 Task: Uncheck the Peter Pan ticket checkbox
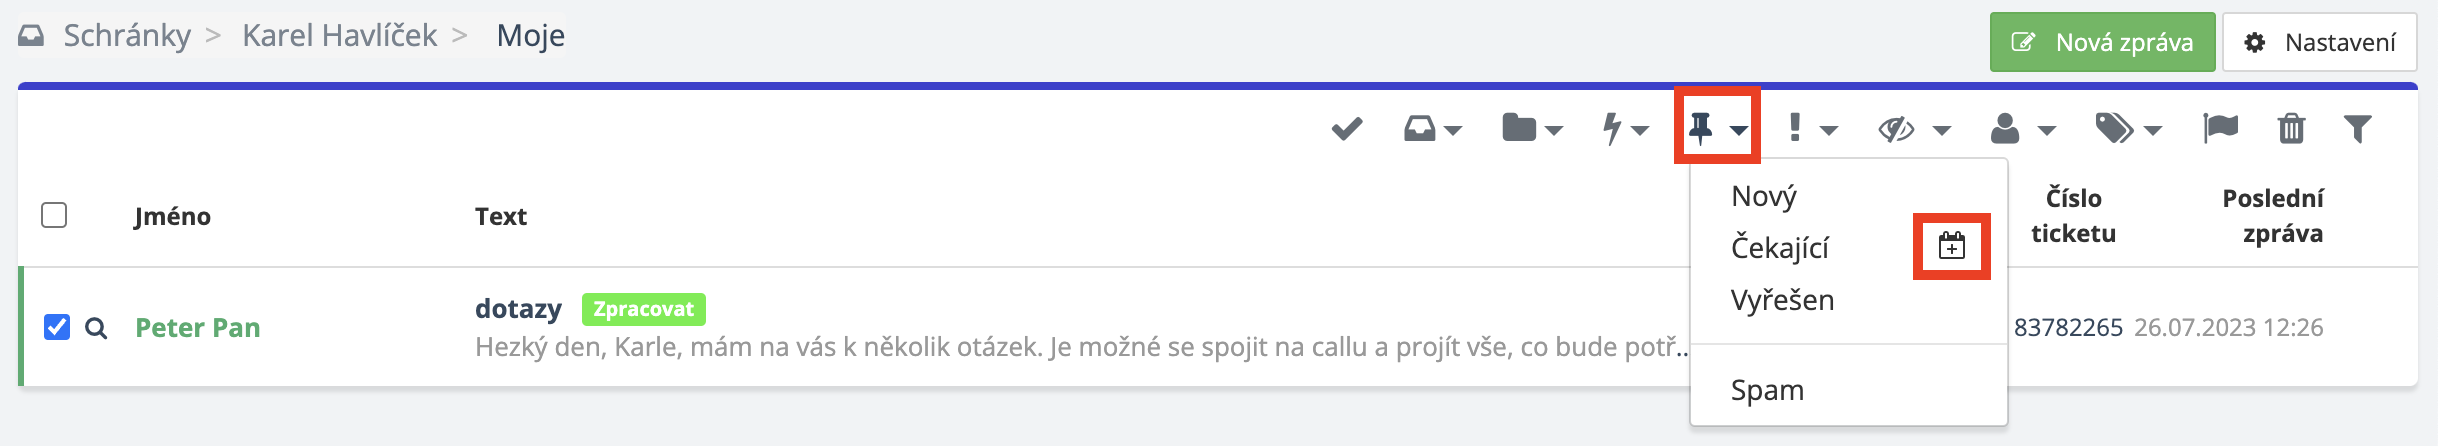[x=57, y=327]
